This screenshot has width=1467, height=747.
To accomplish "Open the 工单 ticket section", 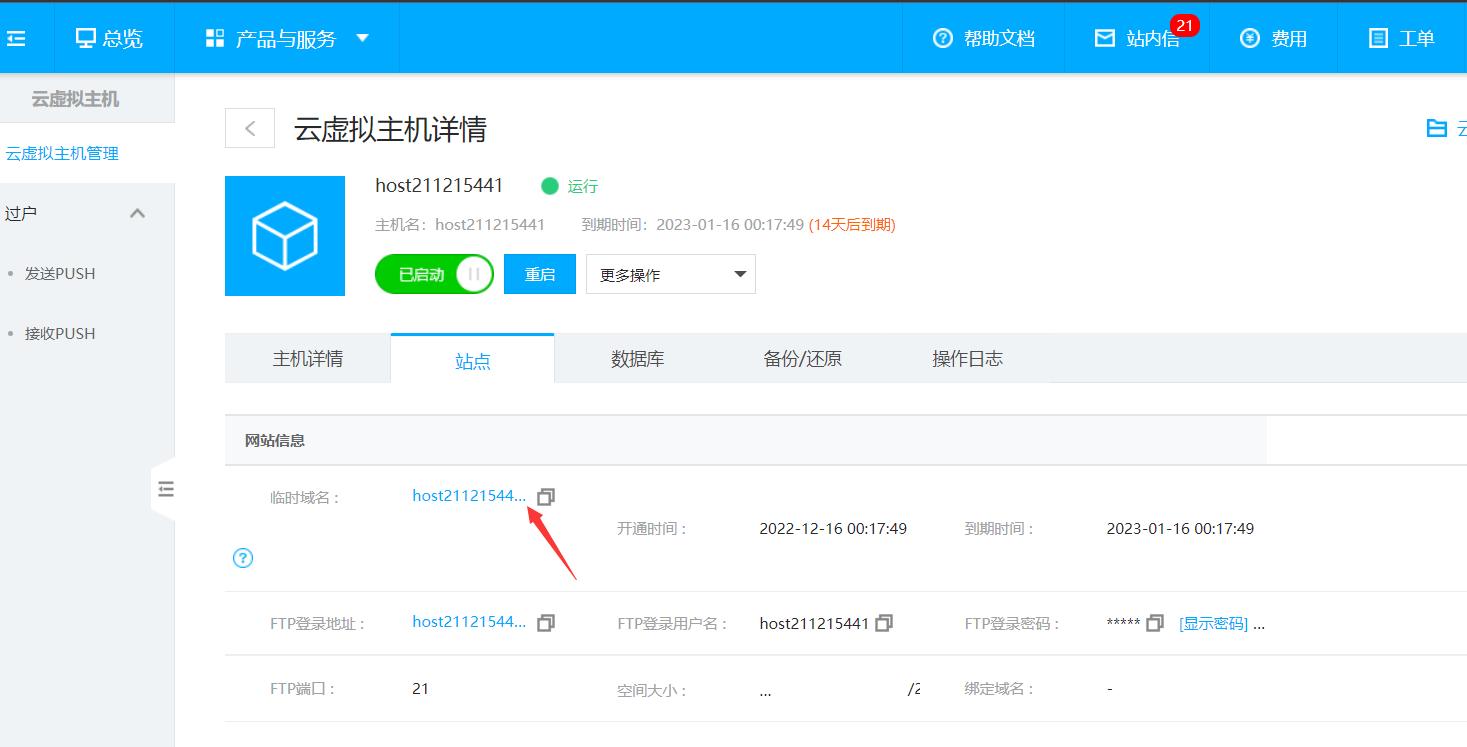I will pos(1400,38).
